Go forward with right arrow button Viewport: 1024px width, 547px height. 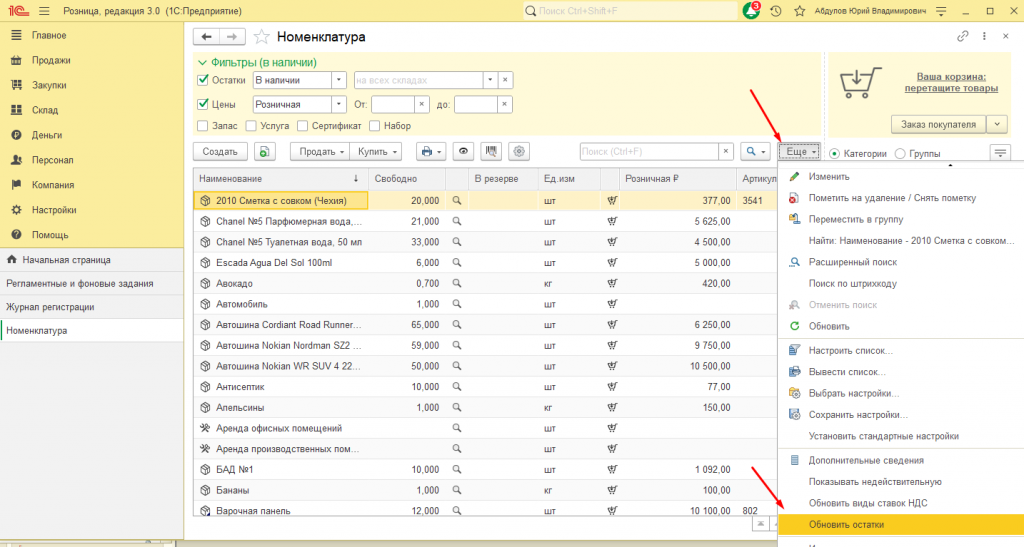pyautogui.click(x=232, y=37)
